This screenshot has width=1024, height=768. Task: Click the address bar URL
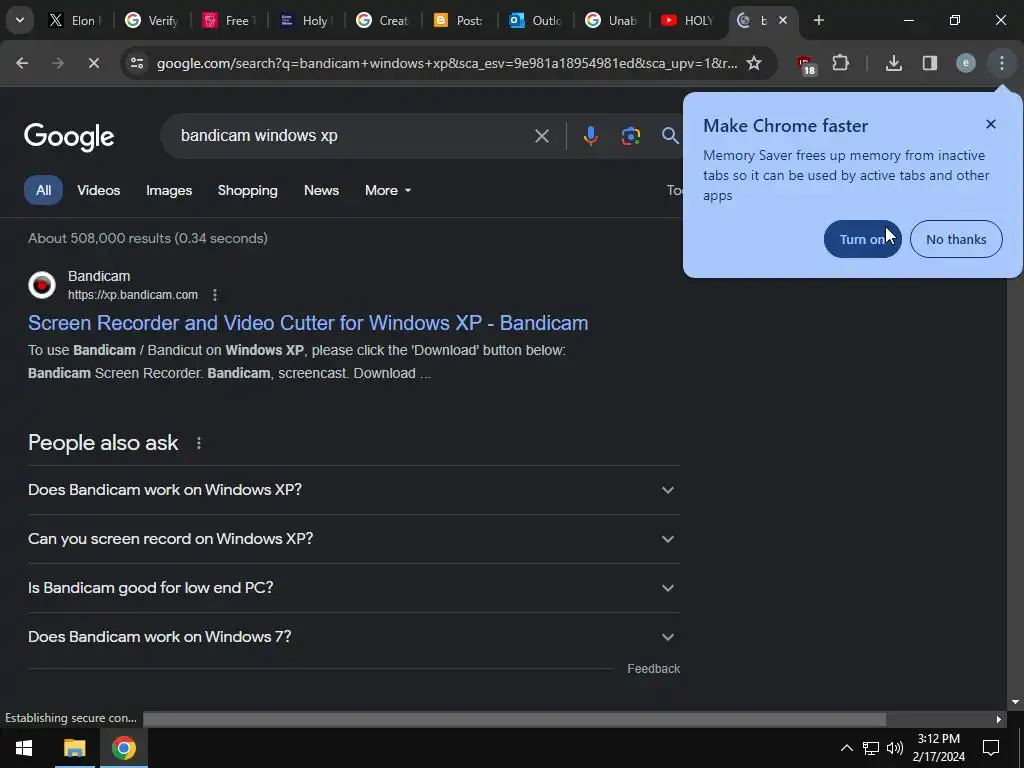pyautogui.click(x=447, y=63)
